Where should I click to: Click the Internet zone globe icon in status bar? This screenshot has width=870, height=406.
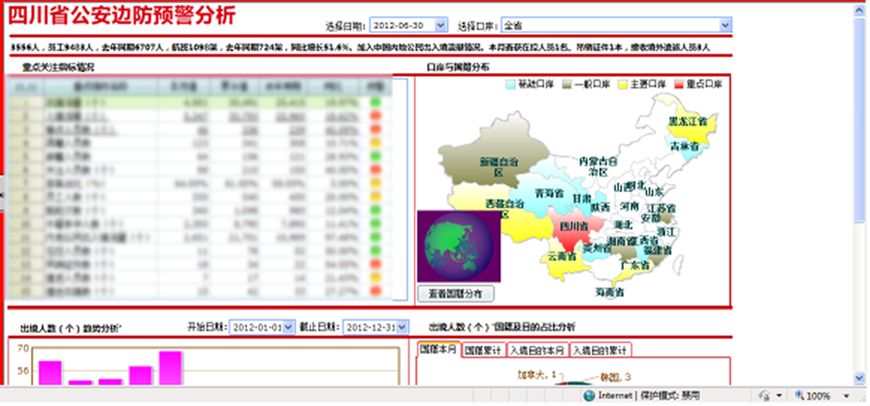[x=589, y=396]
